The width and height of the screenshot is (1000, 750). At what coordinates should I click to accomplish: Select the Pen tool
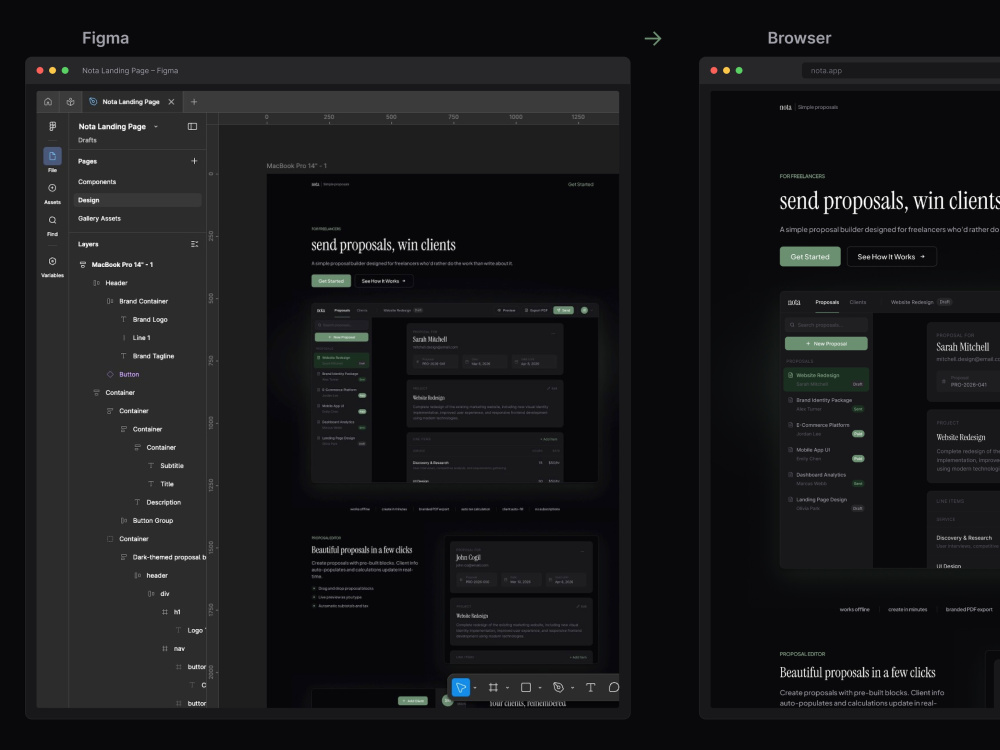tap(558, 688)
